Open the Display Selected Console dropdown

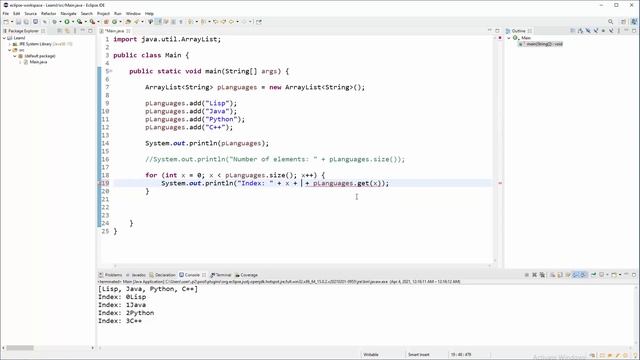pyautogui.click(x=607, y=275)
